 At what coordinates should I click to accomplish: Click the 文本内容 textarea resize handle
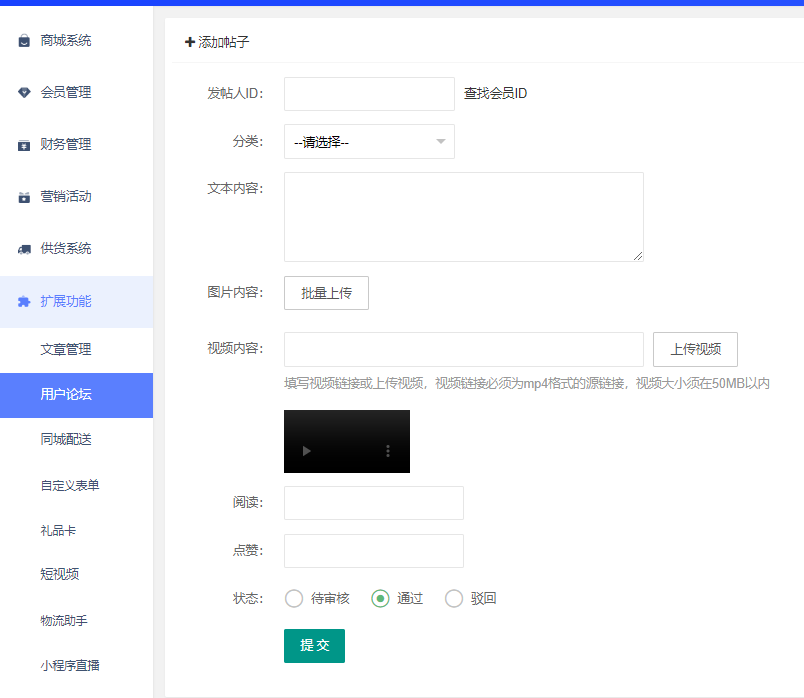(638, 256)
